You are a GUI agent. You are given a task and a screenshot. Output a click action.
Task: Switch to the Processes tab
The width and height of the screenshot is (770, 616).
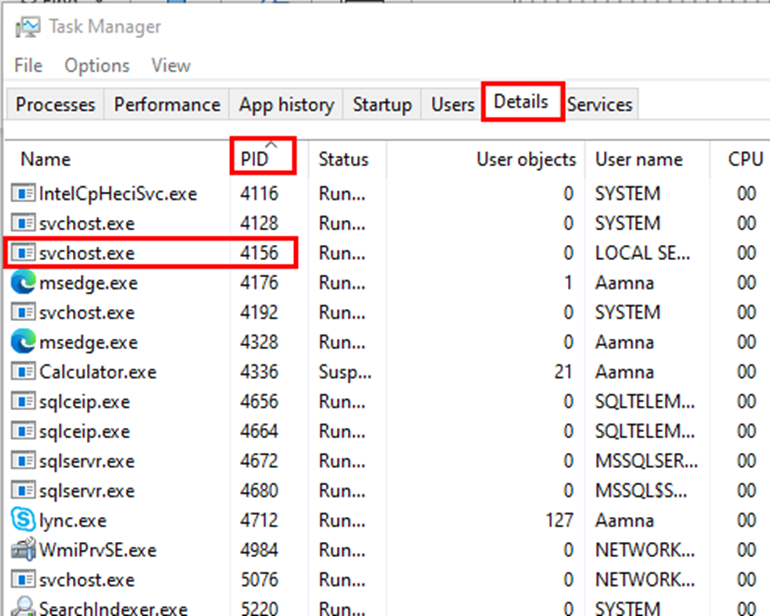[55, 105]
